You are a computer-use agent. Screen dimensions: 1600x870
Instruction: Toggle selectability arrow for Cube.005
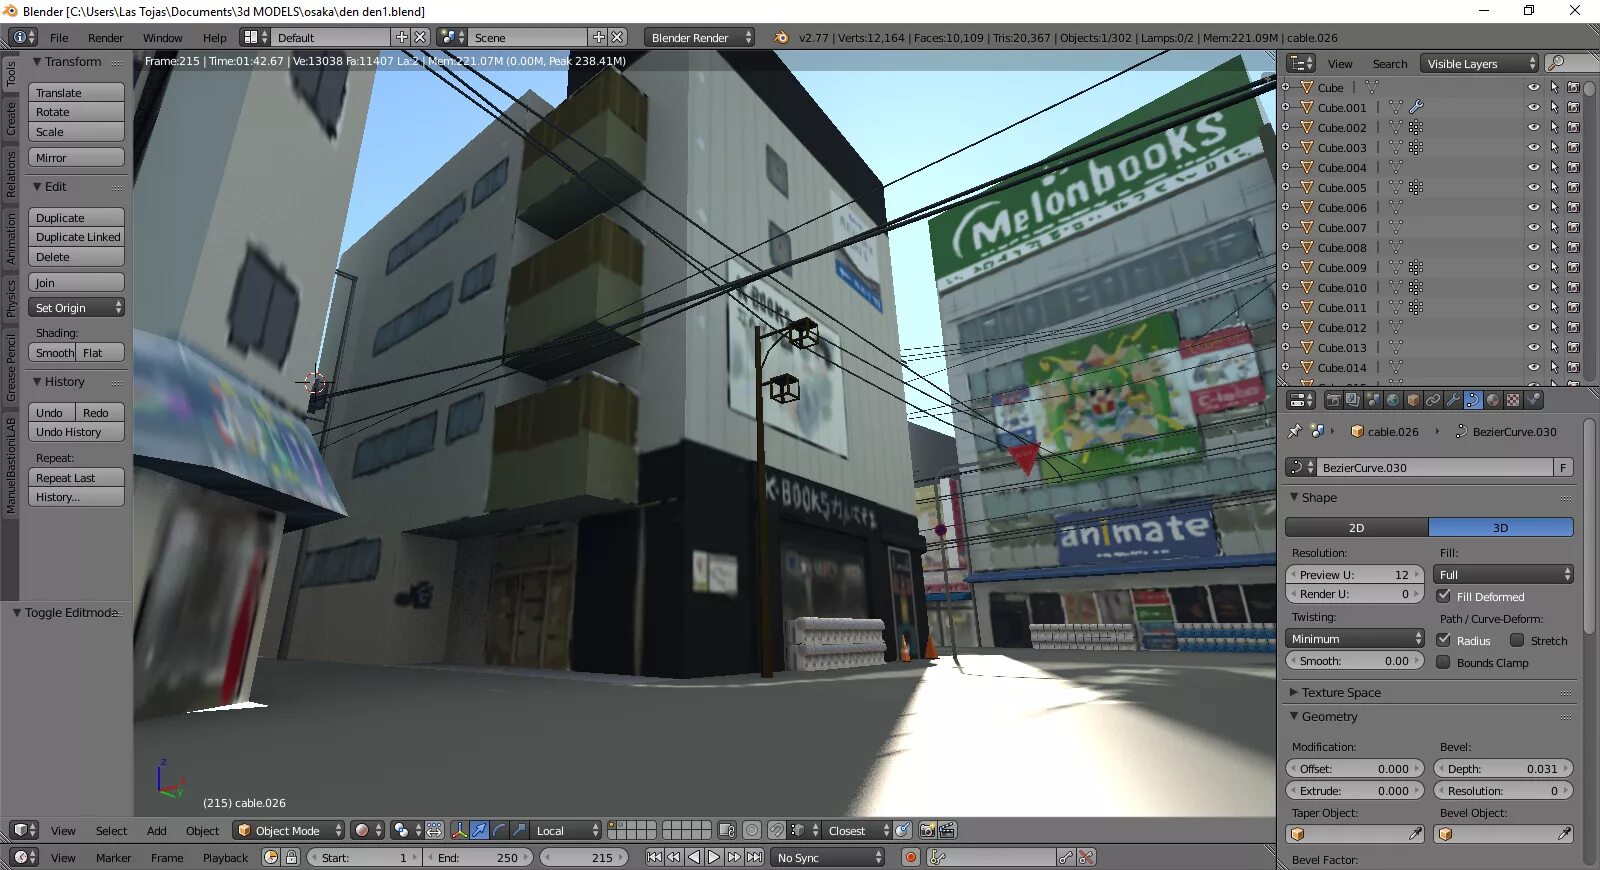click(1554, 187)
